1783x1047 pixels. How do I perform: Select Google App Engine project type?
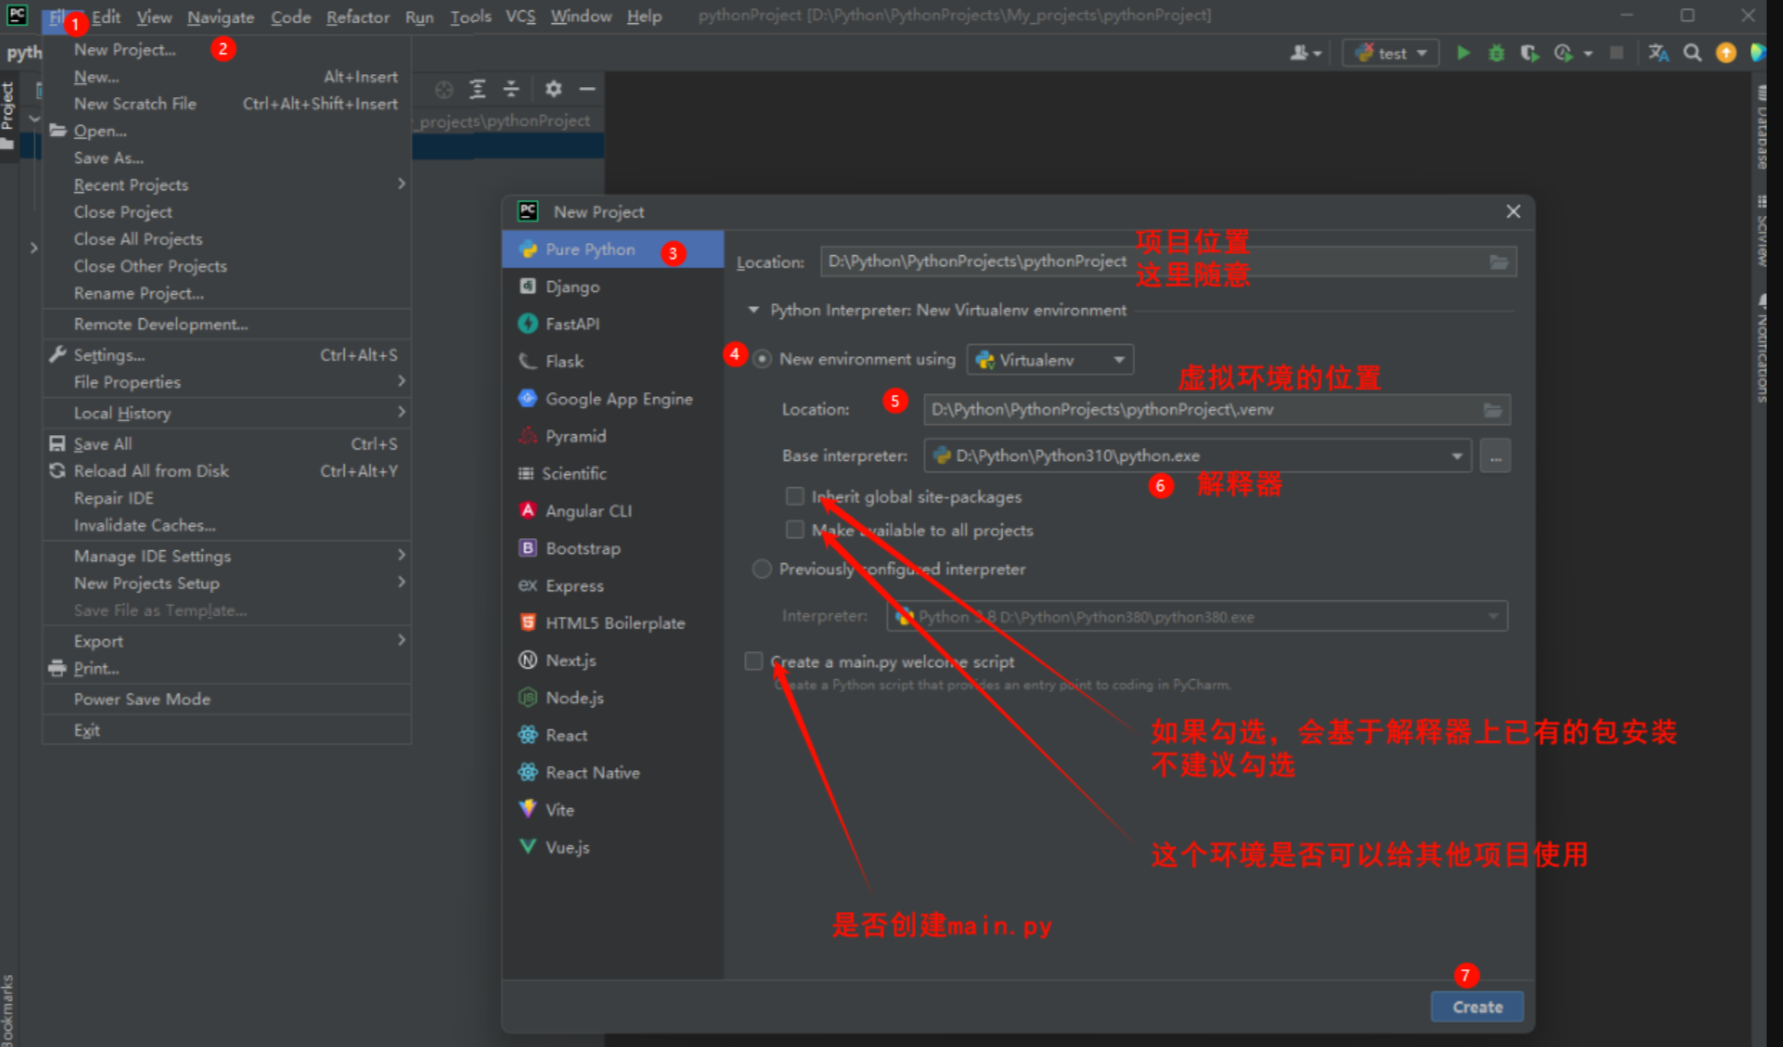point(612,399)
